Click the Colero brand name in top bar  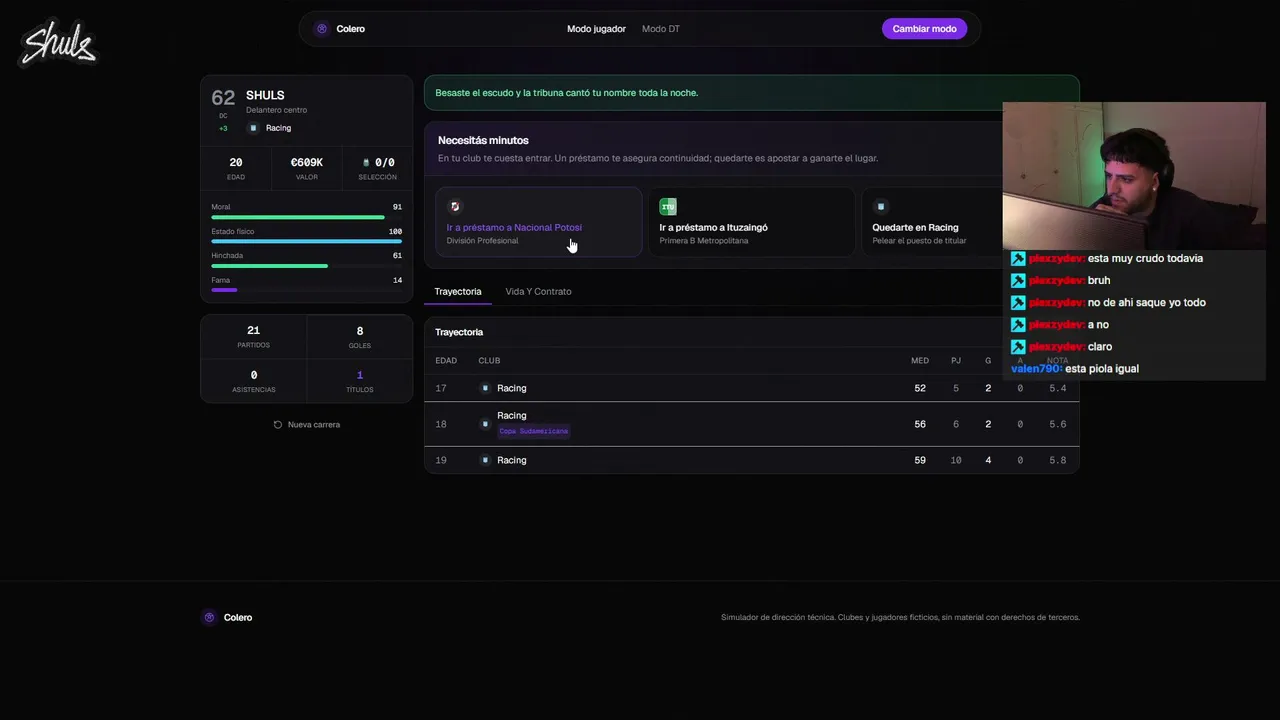tap(351, 29)
